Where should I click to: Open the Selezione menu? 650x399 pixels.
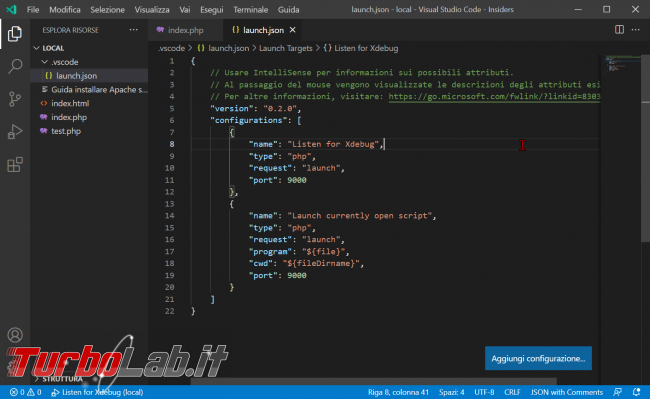(107, 10)
